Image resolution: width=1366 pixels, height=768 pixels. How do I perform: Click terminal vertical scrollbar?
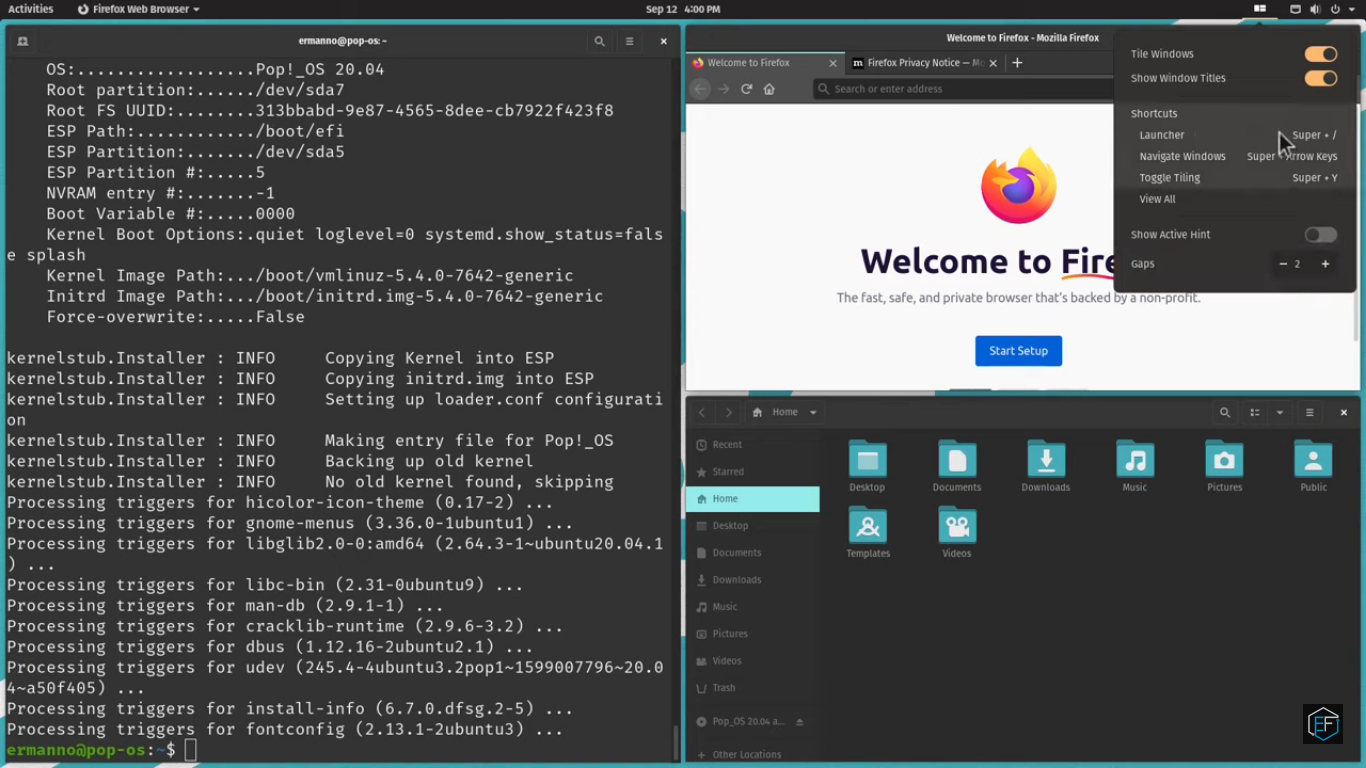pyautogui.click(x=674, y=743)
